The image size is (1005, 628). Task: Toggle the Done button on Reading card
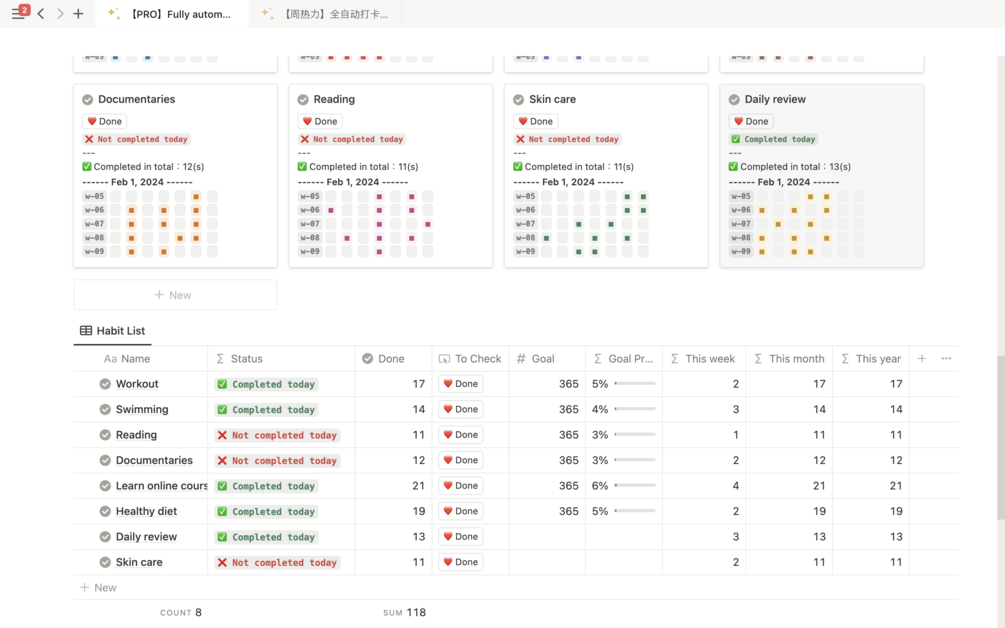[320, 121]
